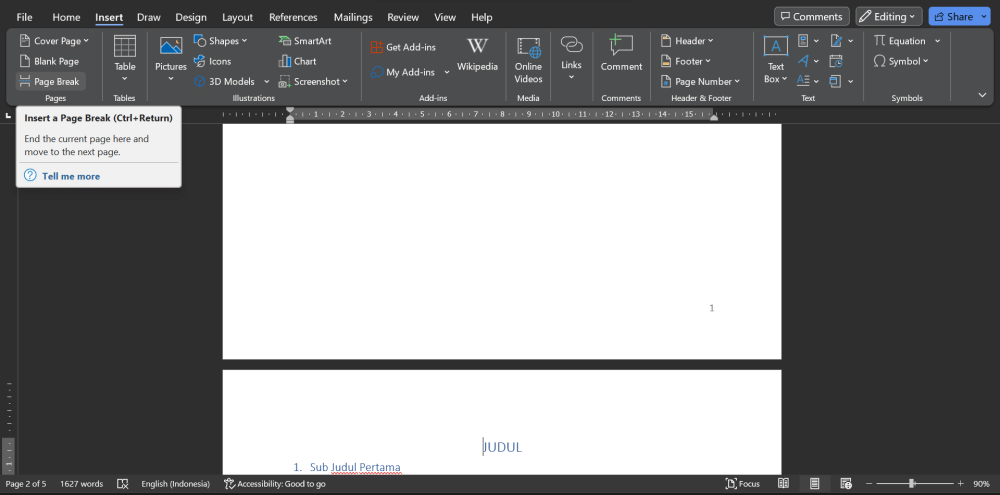Collapse the ribbon using the chevron
Viewport: 1000px width, 495px height.
pos(982,95)
